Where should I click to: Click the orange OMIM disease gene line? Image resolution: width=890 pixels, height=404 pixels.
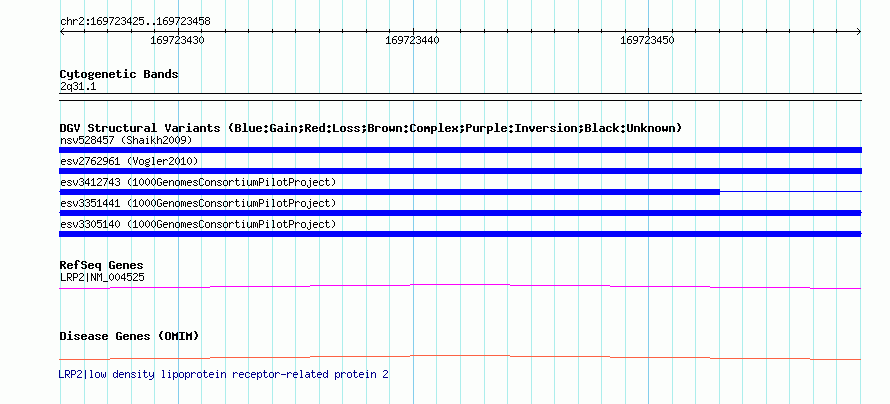(x=460, y=357)
